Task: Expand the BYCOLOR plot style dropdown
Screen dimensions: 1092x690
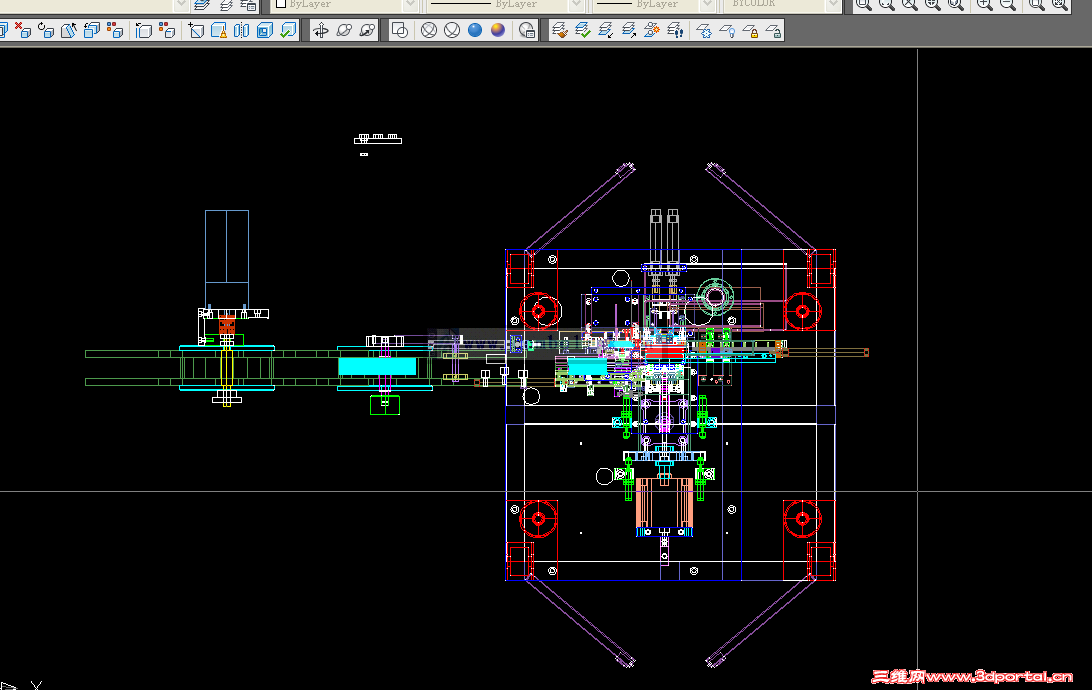Action: pos(833,4)
